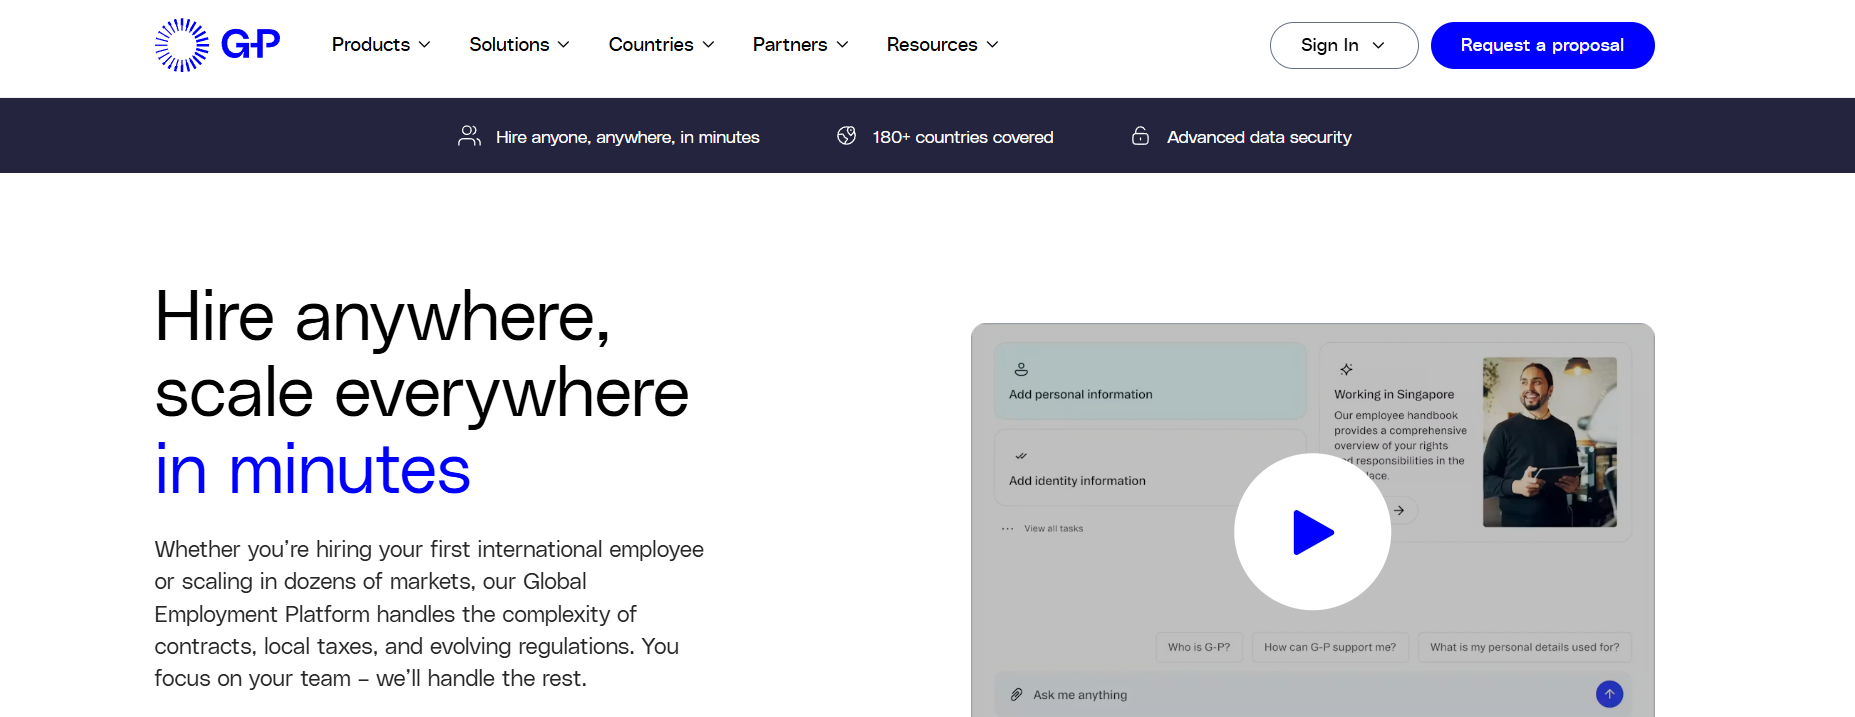Click the paperclip attachment icon

tap(1016, 694)
